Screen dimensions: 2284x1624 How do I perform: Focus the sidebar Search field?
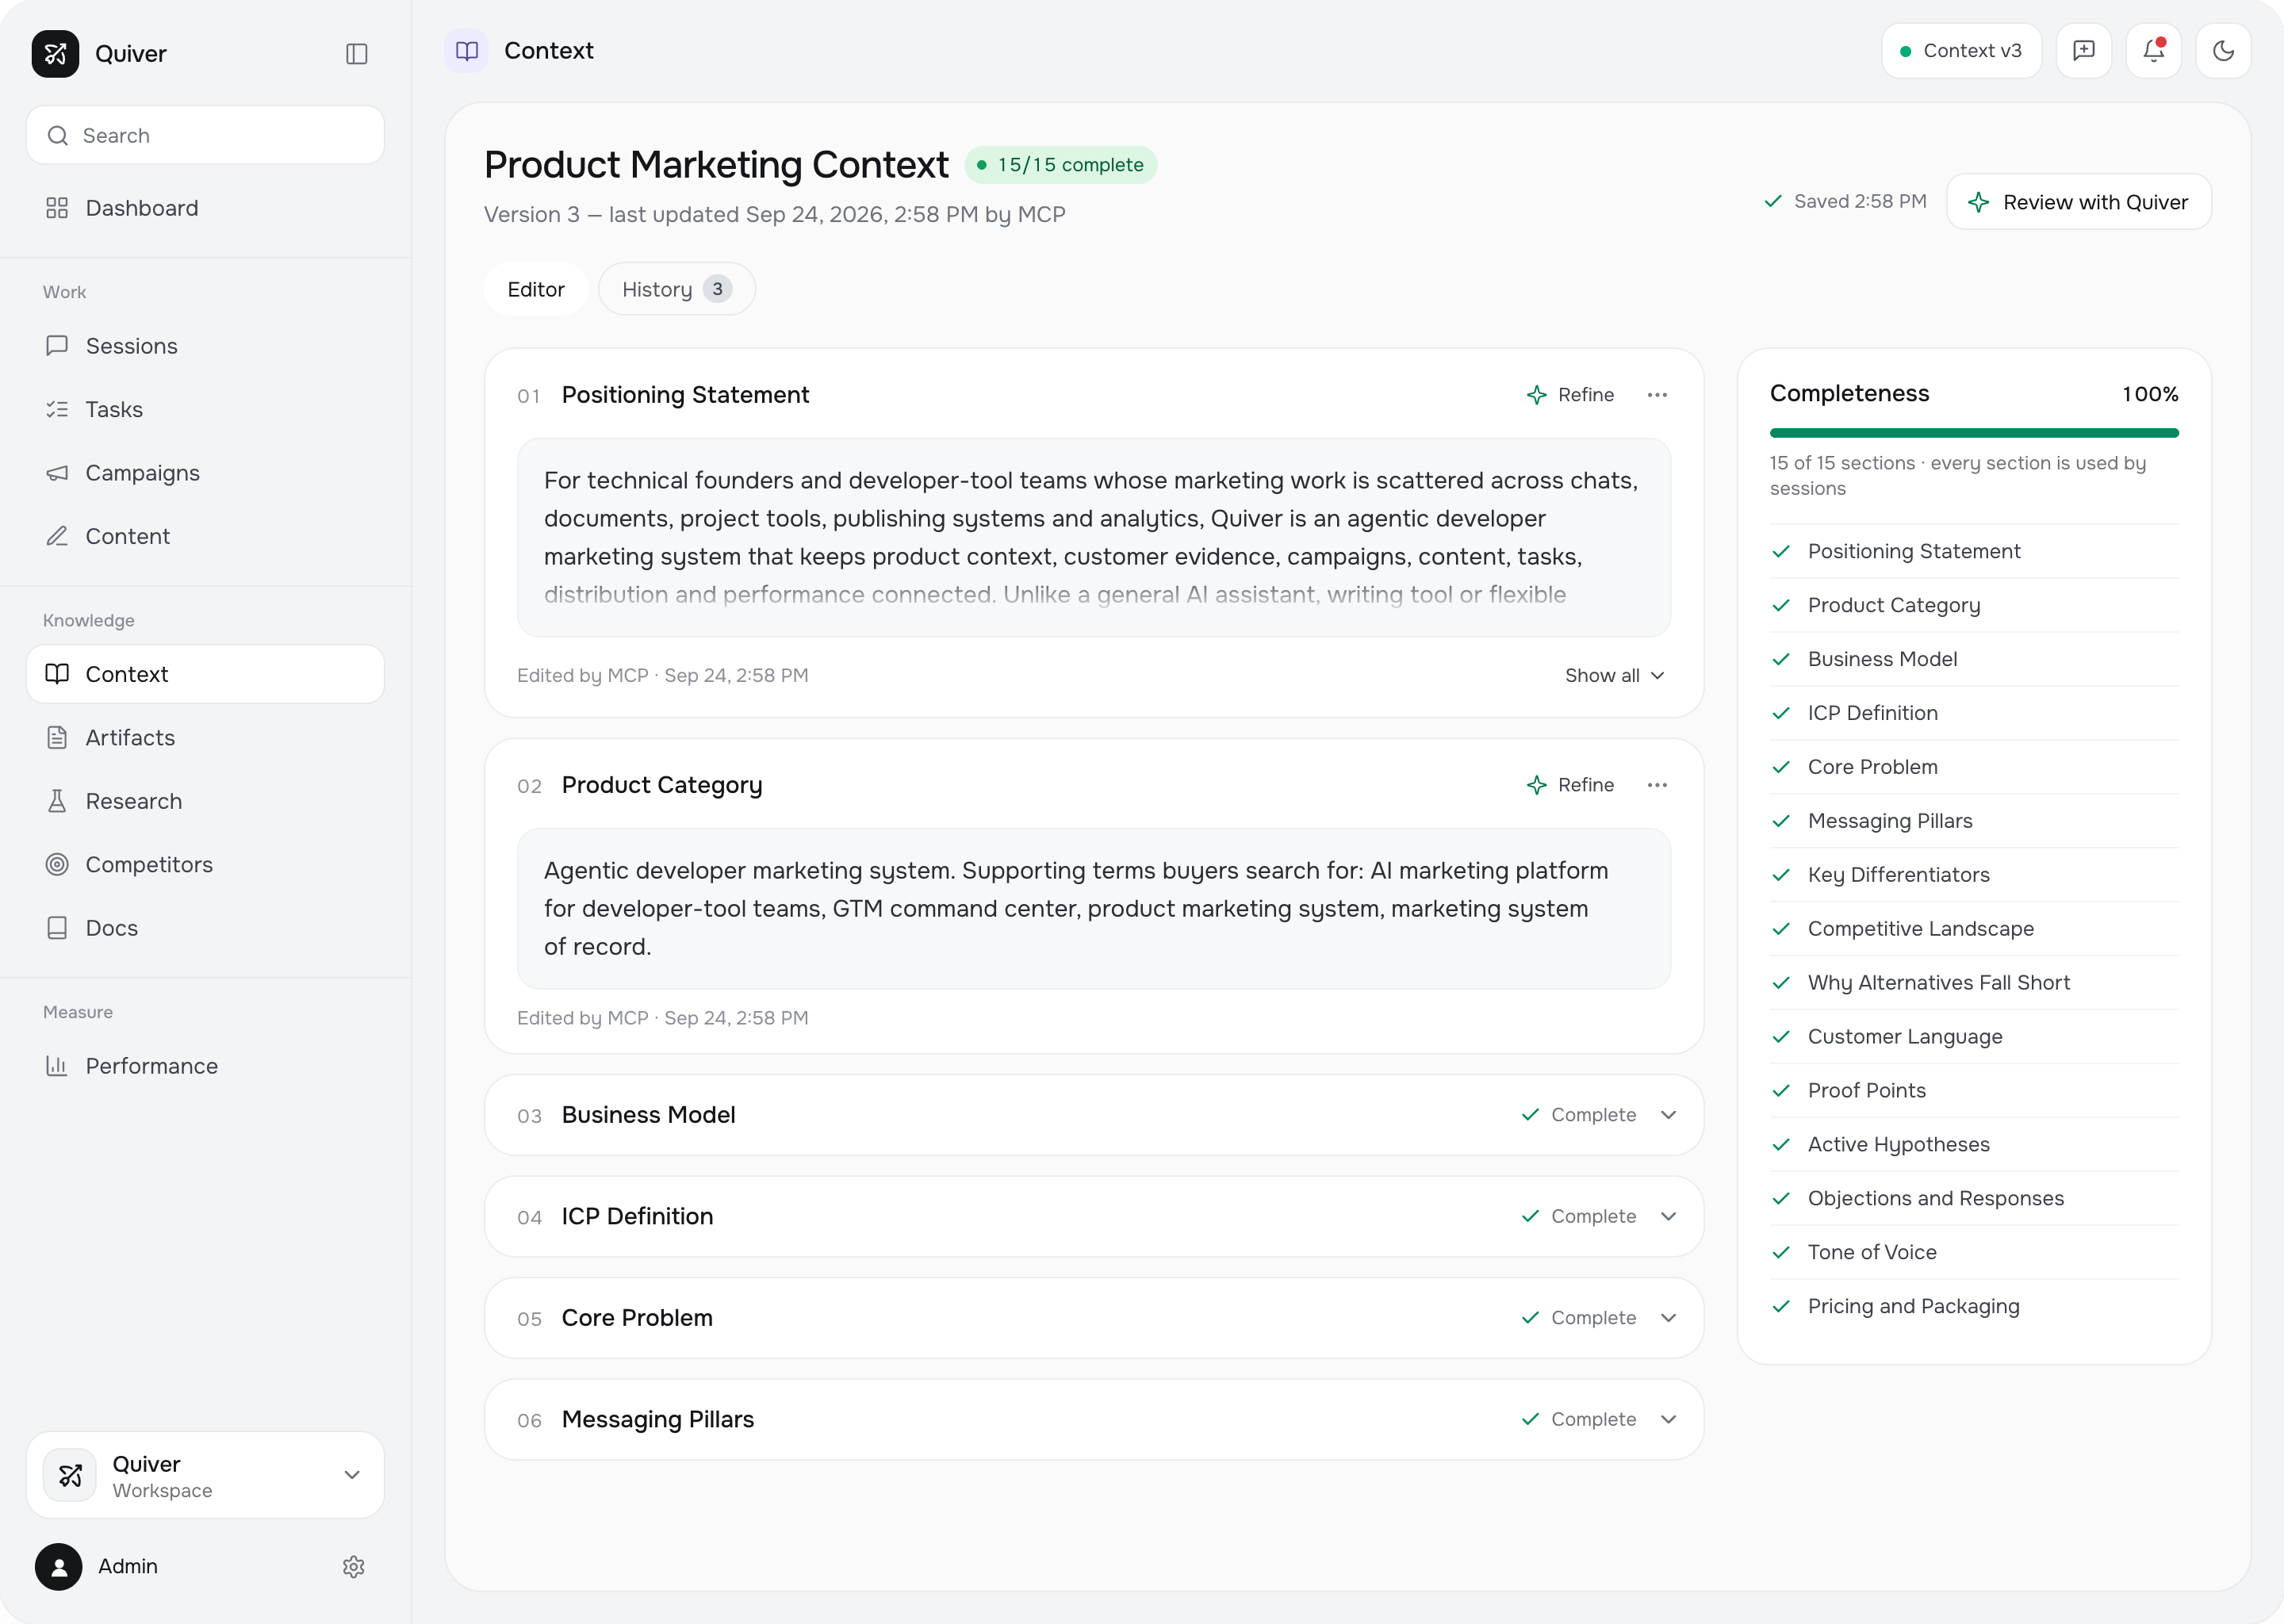tap(205, 135)
